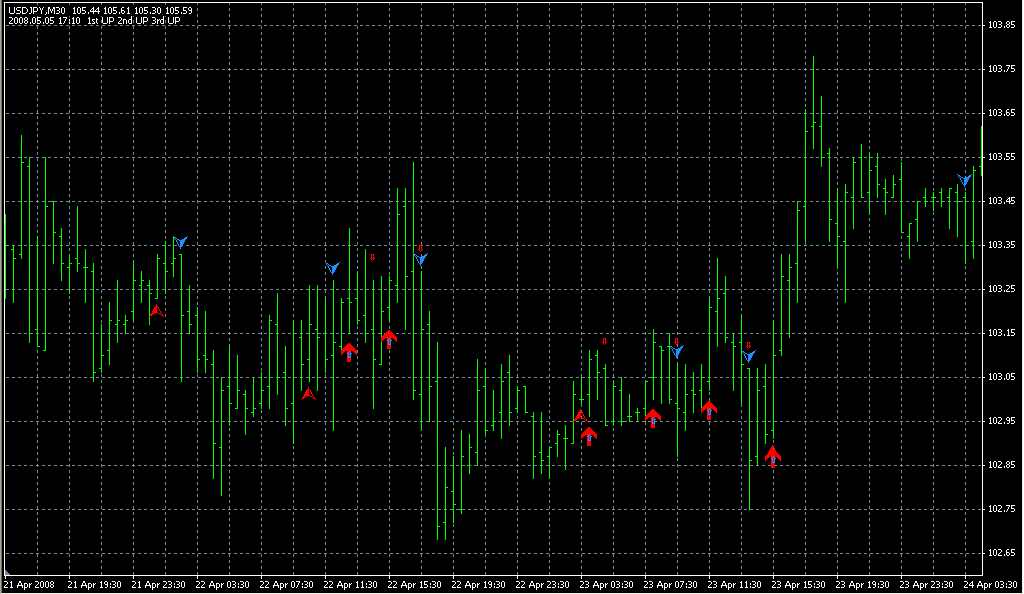Click price label 103.45
Viewport: 1024px width, 594px height.
[x=1001, y=200]
